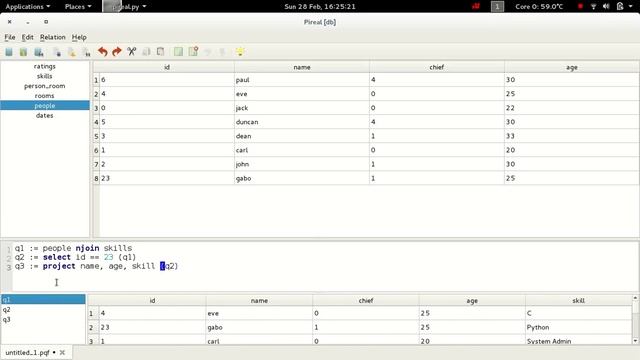The image size is (640, 360).
Task: Open the Help menu
Action: click(79, 37)
